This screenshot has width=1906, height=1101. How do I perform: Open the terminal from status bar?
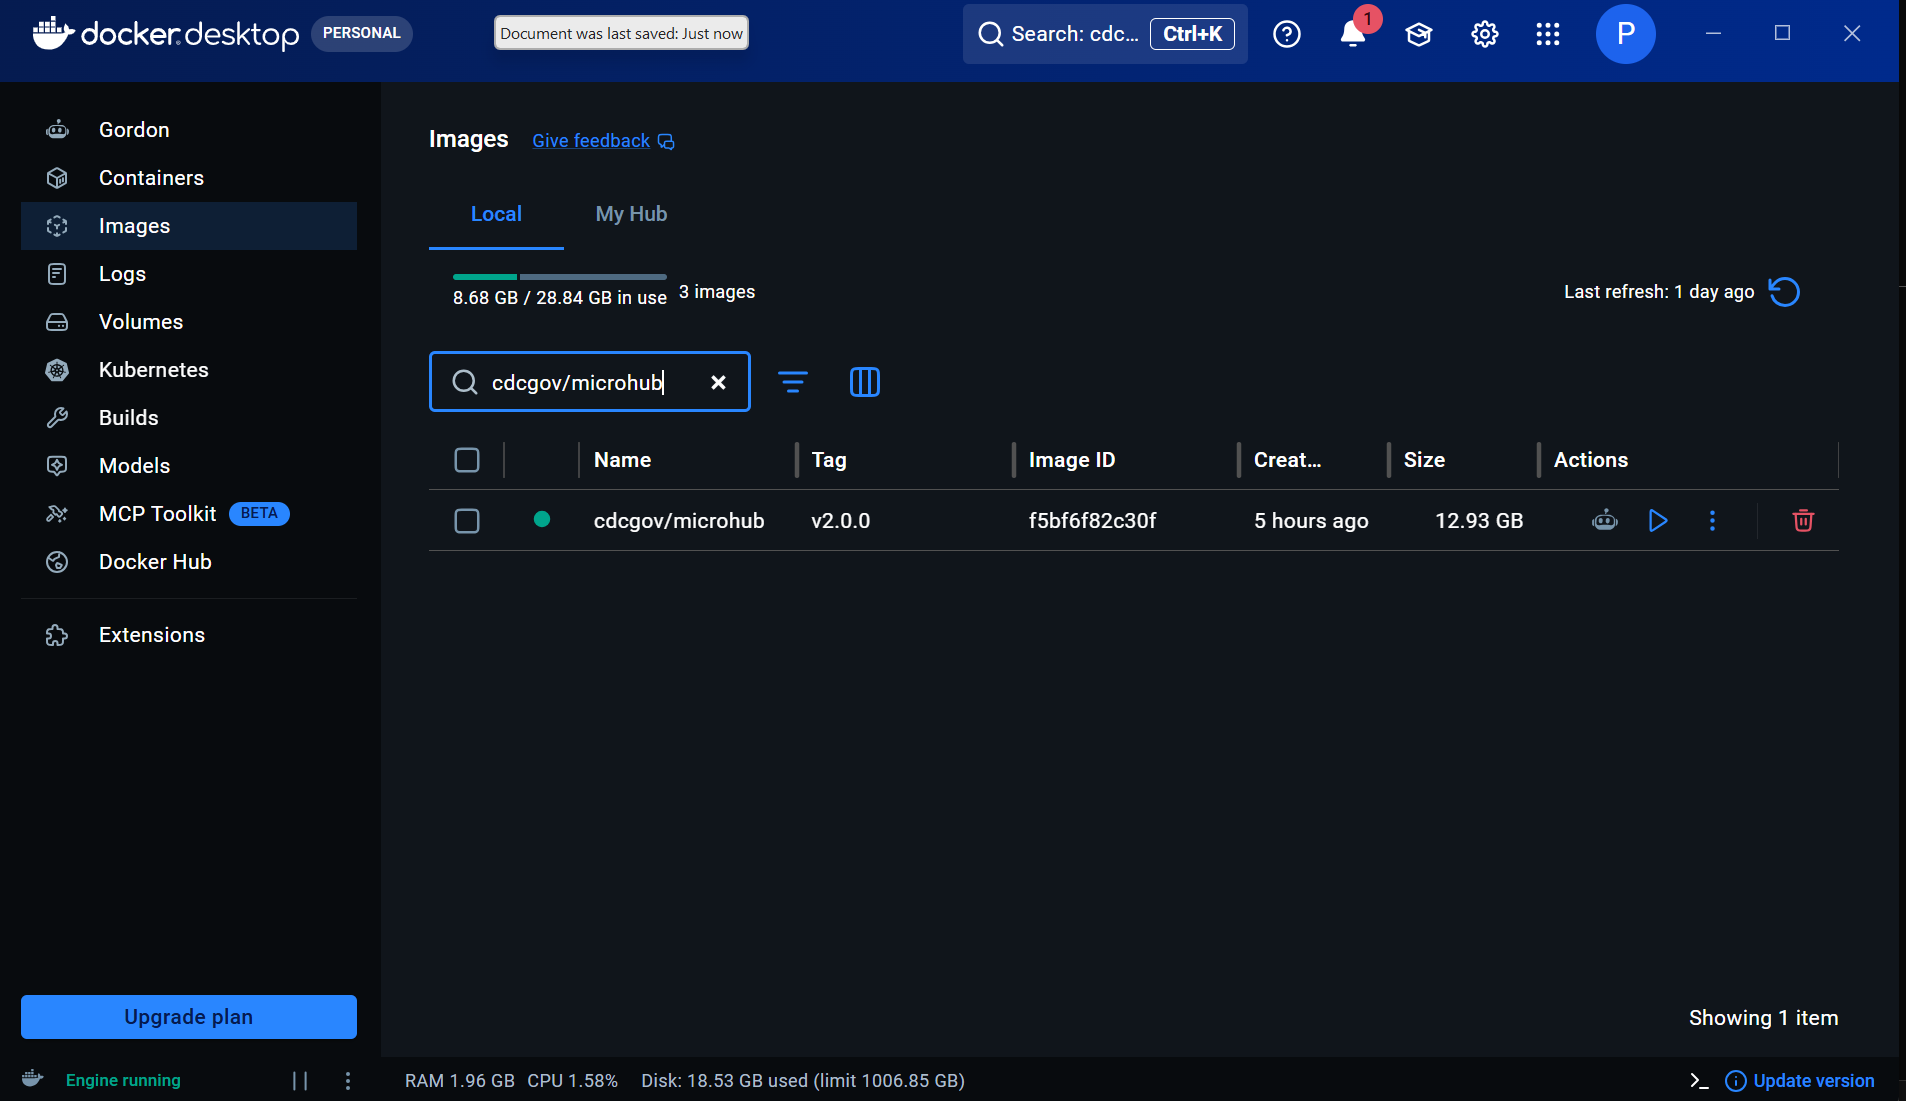[1699, 1081]
